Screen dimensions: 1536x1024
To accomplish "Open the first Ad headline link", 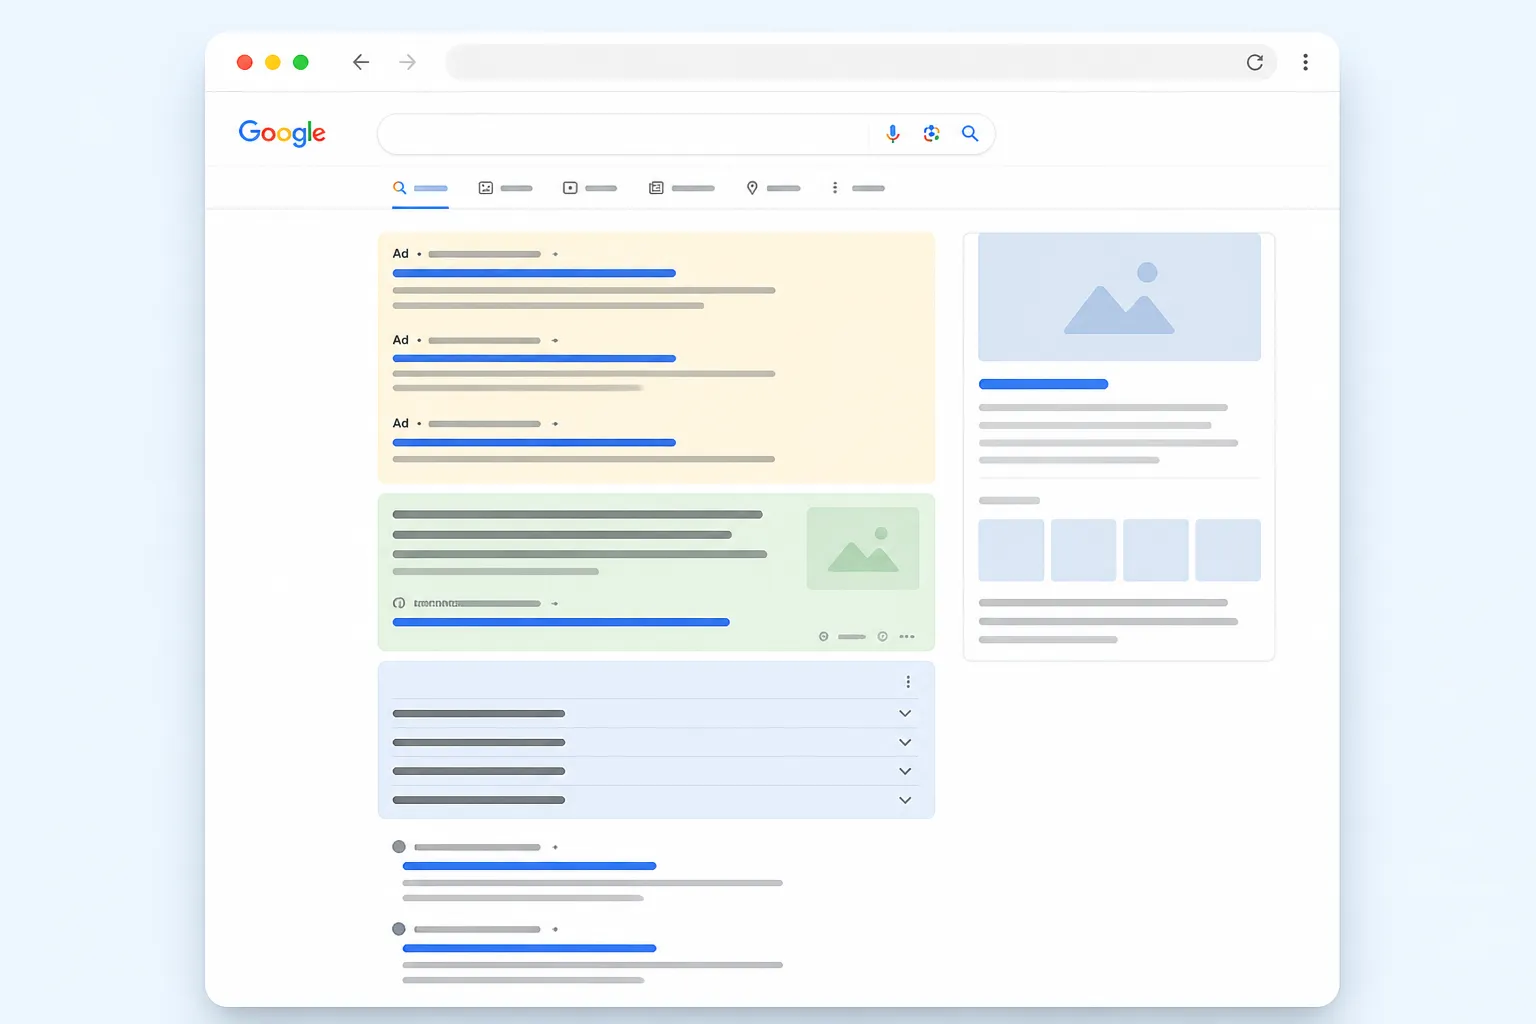I will 534,273.
